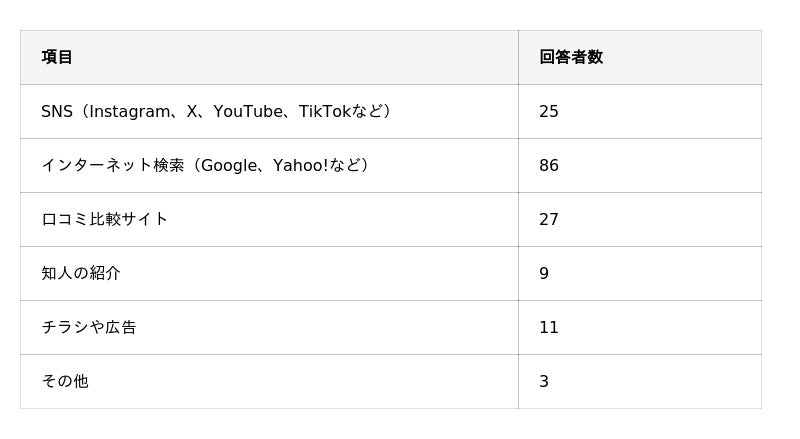800x439 pixels.
Task: Click the word Instagram in SNS row
Action: pos(130,111)
